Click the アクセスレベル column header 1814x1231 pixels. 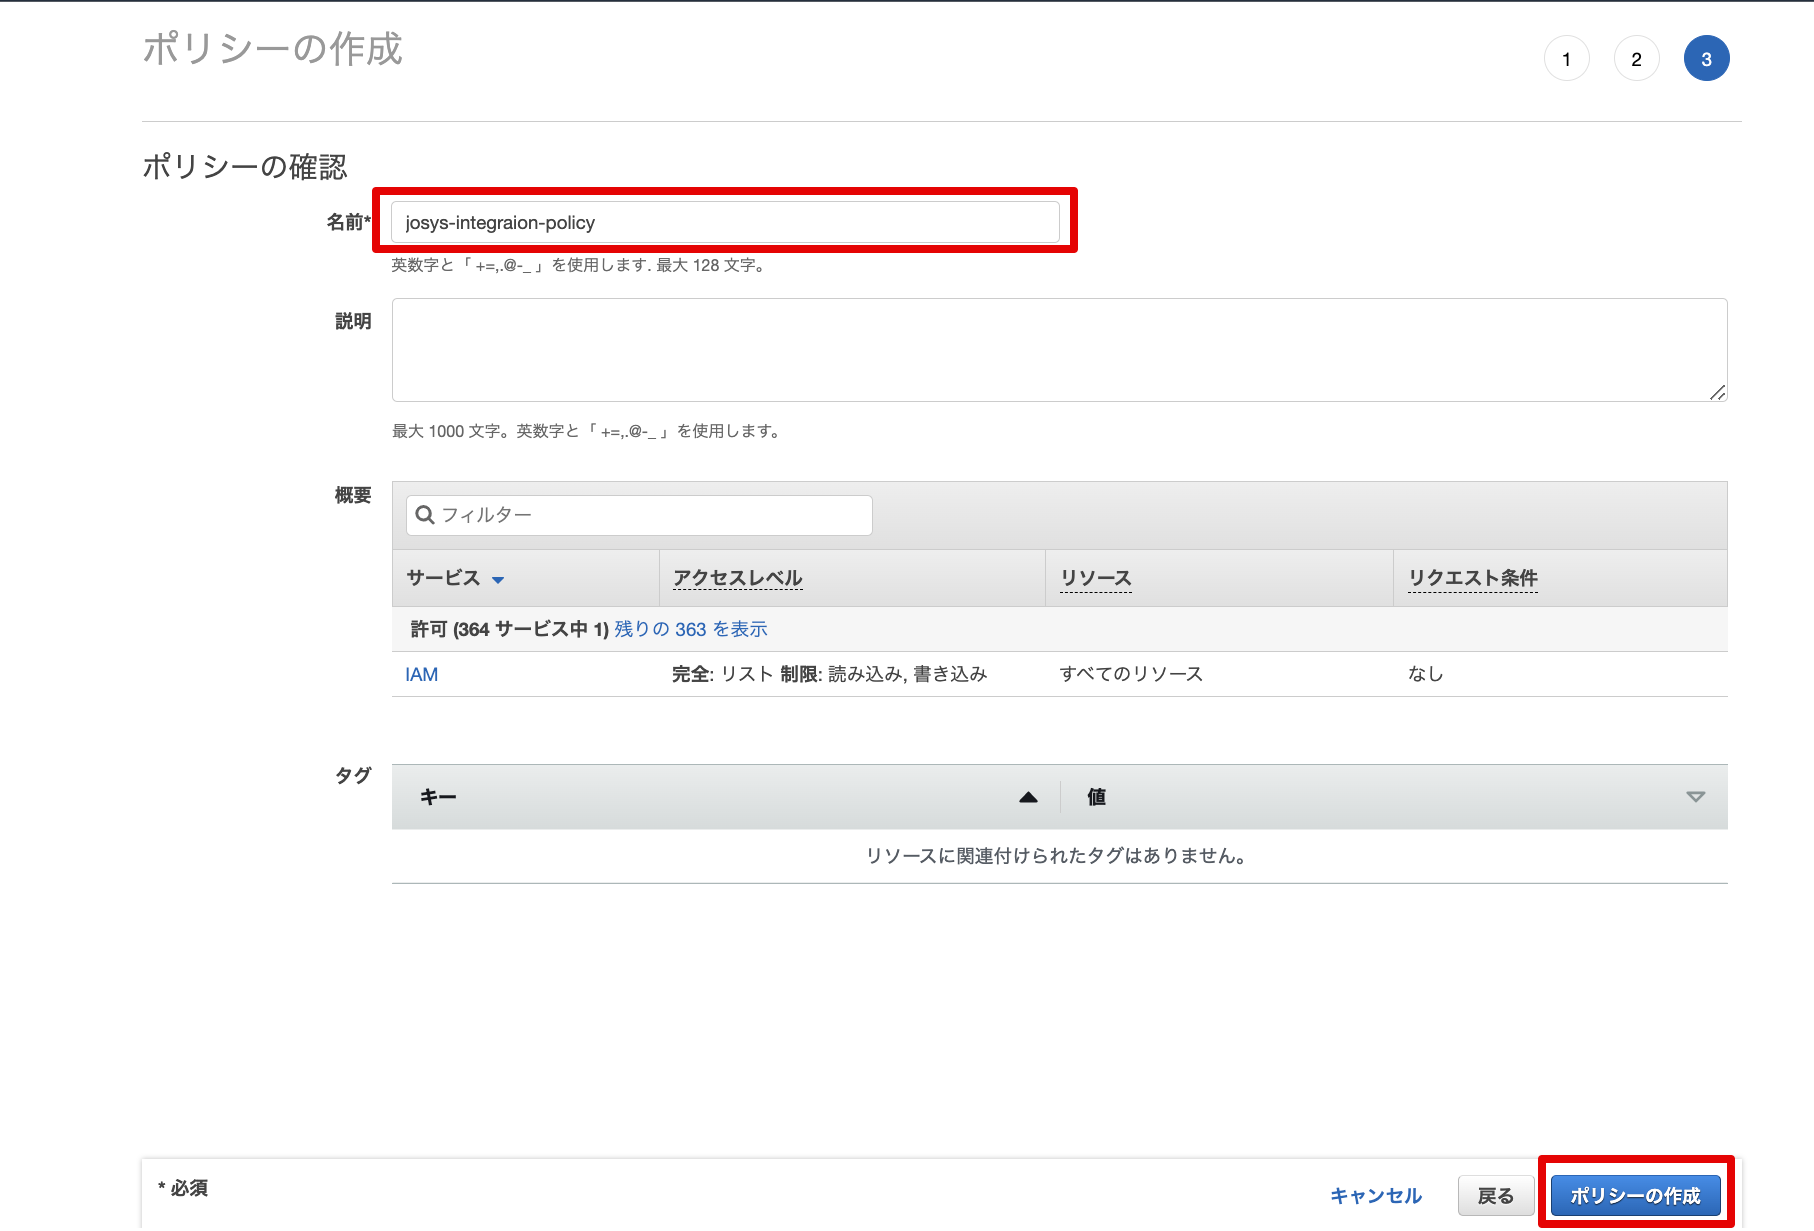tap(737, 578)
